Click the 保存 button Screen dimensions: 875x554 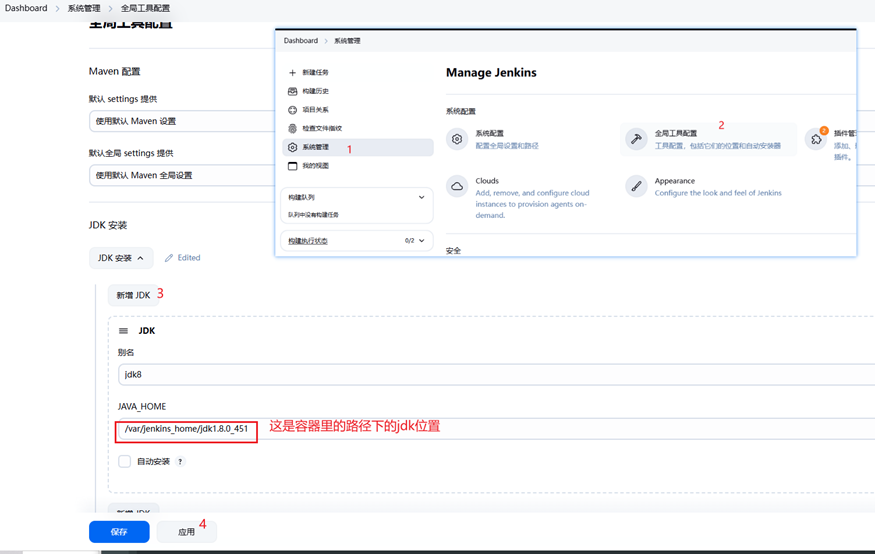(x=119, y=532)
